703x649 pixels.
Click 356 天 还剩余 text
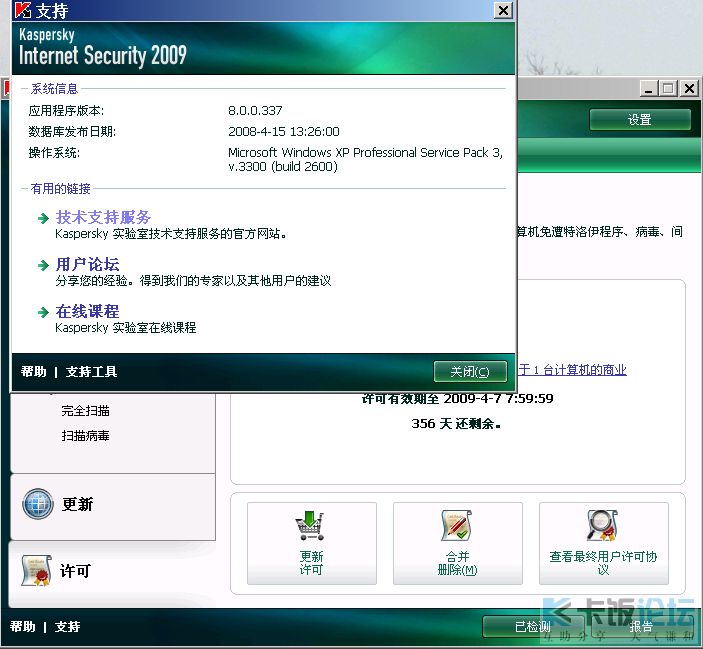point(456,424)
